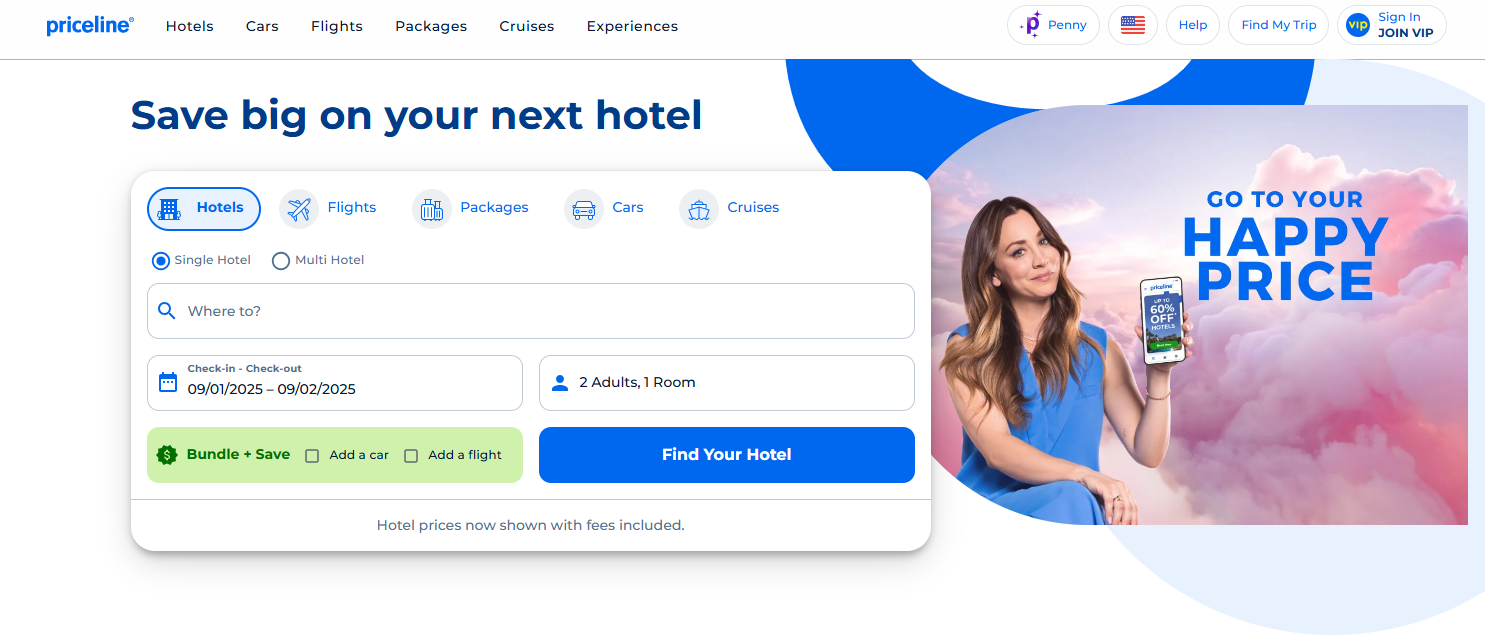Click the Priceline logo
Image resolution: width=1485 pixels, height=635 pixels.
pos(90,26)
